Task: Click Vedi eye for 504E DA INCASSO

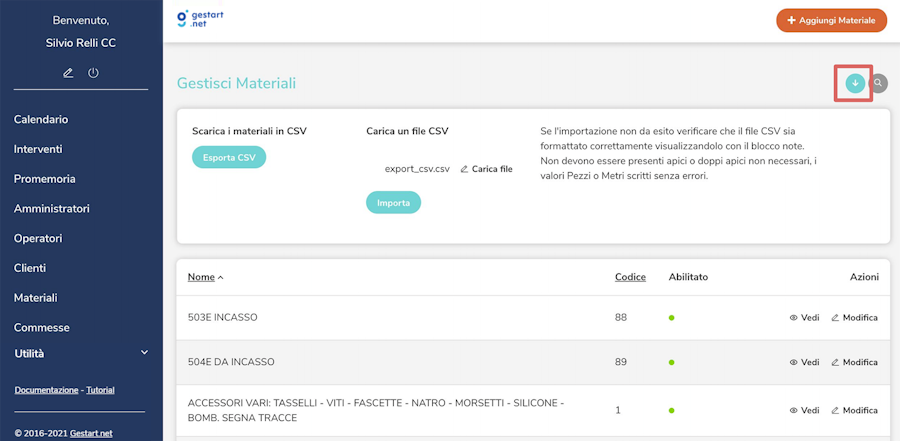Action: [803, 362]
